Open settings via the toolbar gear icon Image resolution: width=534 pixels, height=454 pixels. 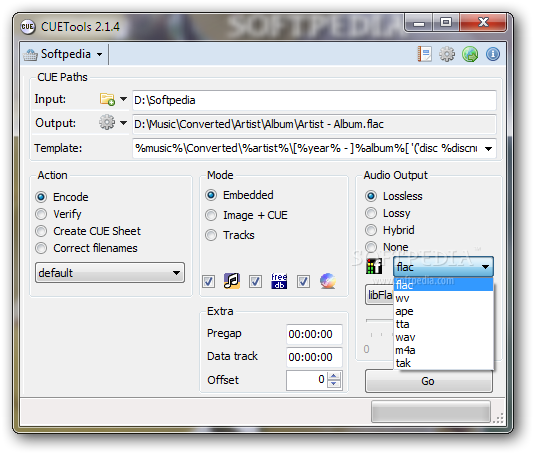click(x=447, y=54)
